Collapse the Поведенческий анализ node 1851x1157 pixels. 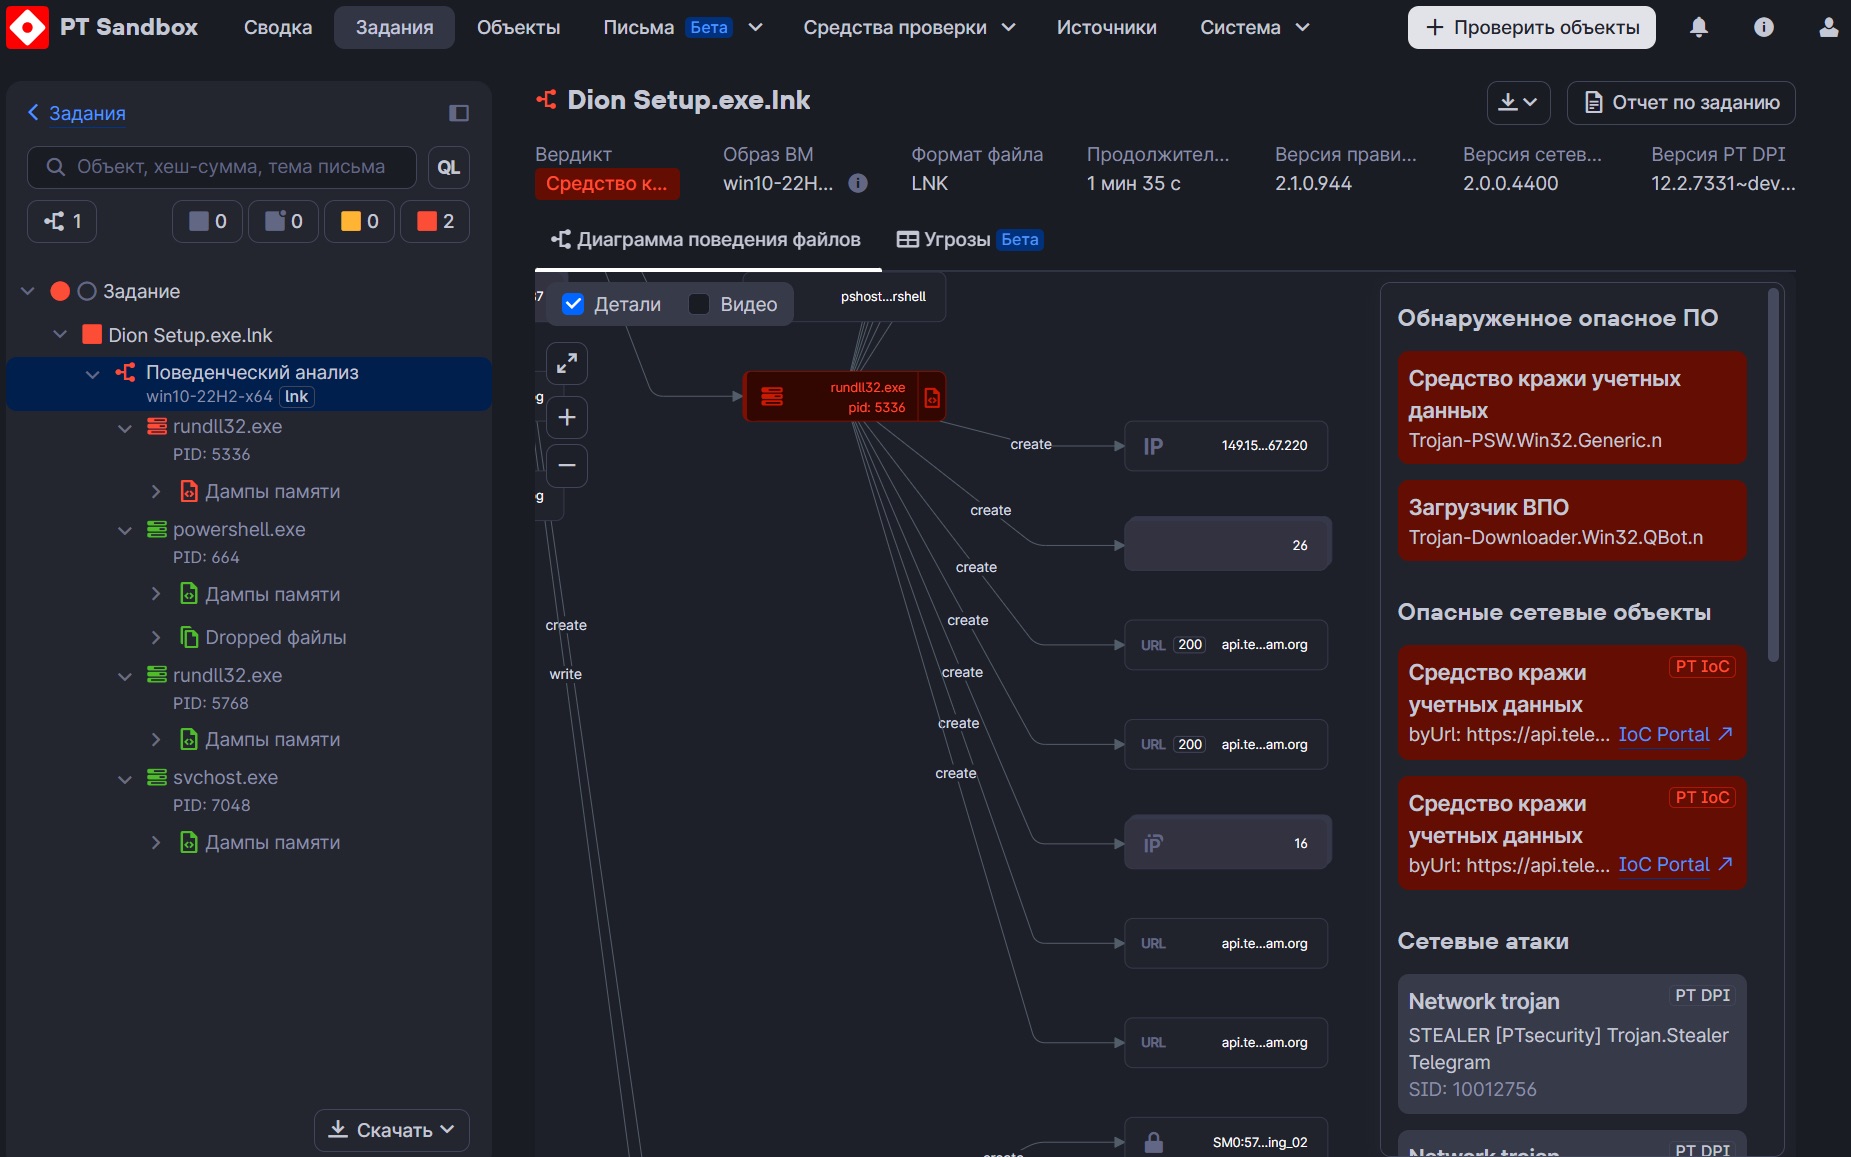[93, 373]
